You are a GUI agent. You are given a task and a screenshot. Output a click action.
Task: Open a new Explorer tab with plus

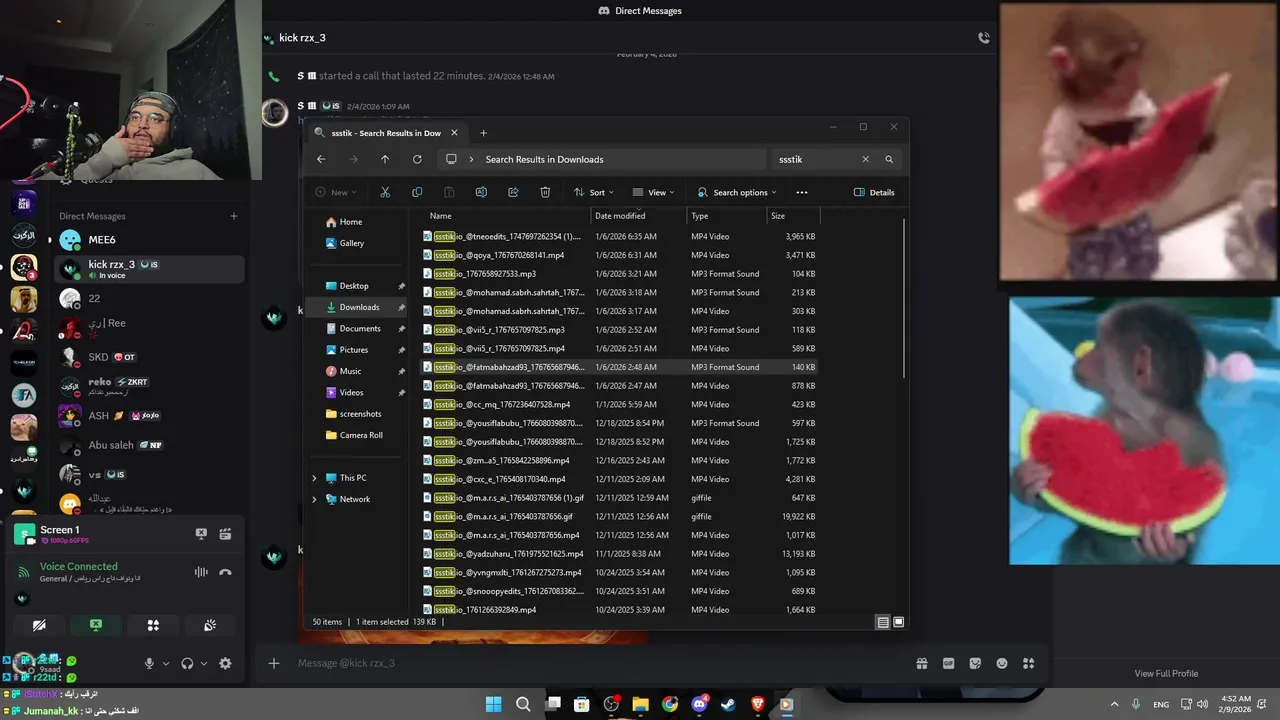[x=483, y=133]
